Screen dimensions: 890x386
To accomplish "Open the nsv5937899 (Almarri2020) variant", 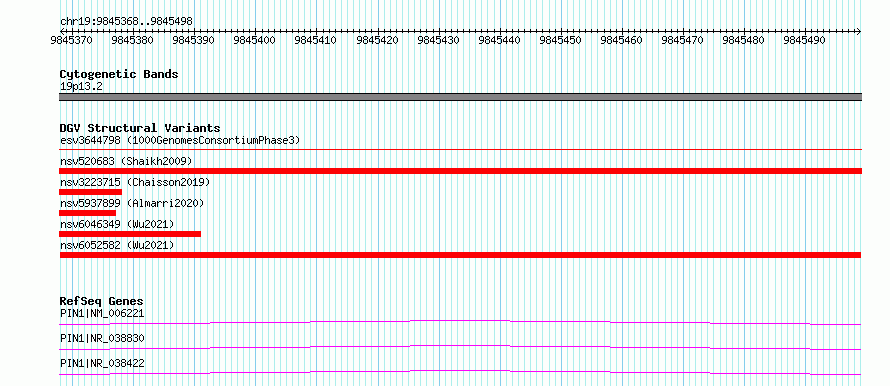I will pyautogui.click(x=132, y=203).
